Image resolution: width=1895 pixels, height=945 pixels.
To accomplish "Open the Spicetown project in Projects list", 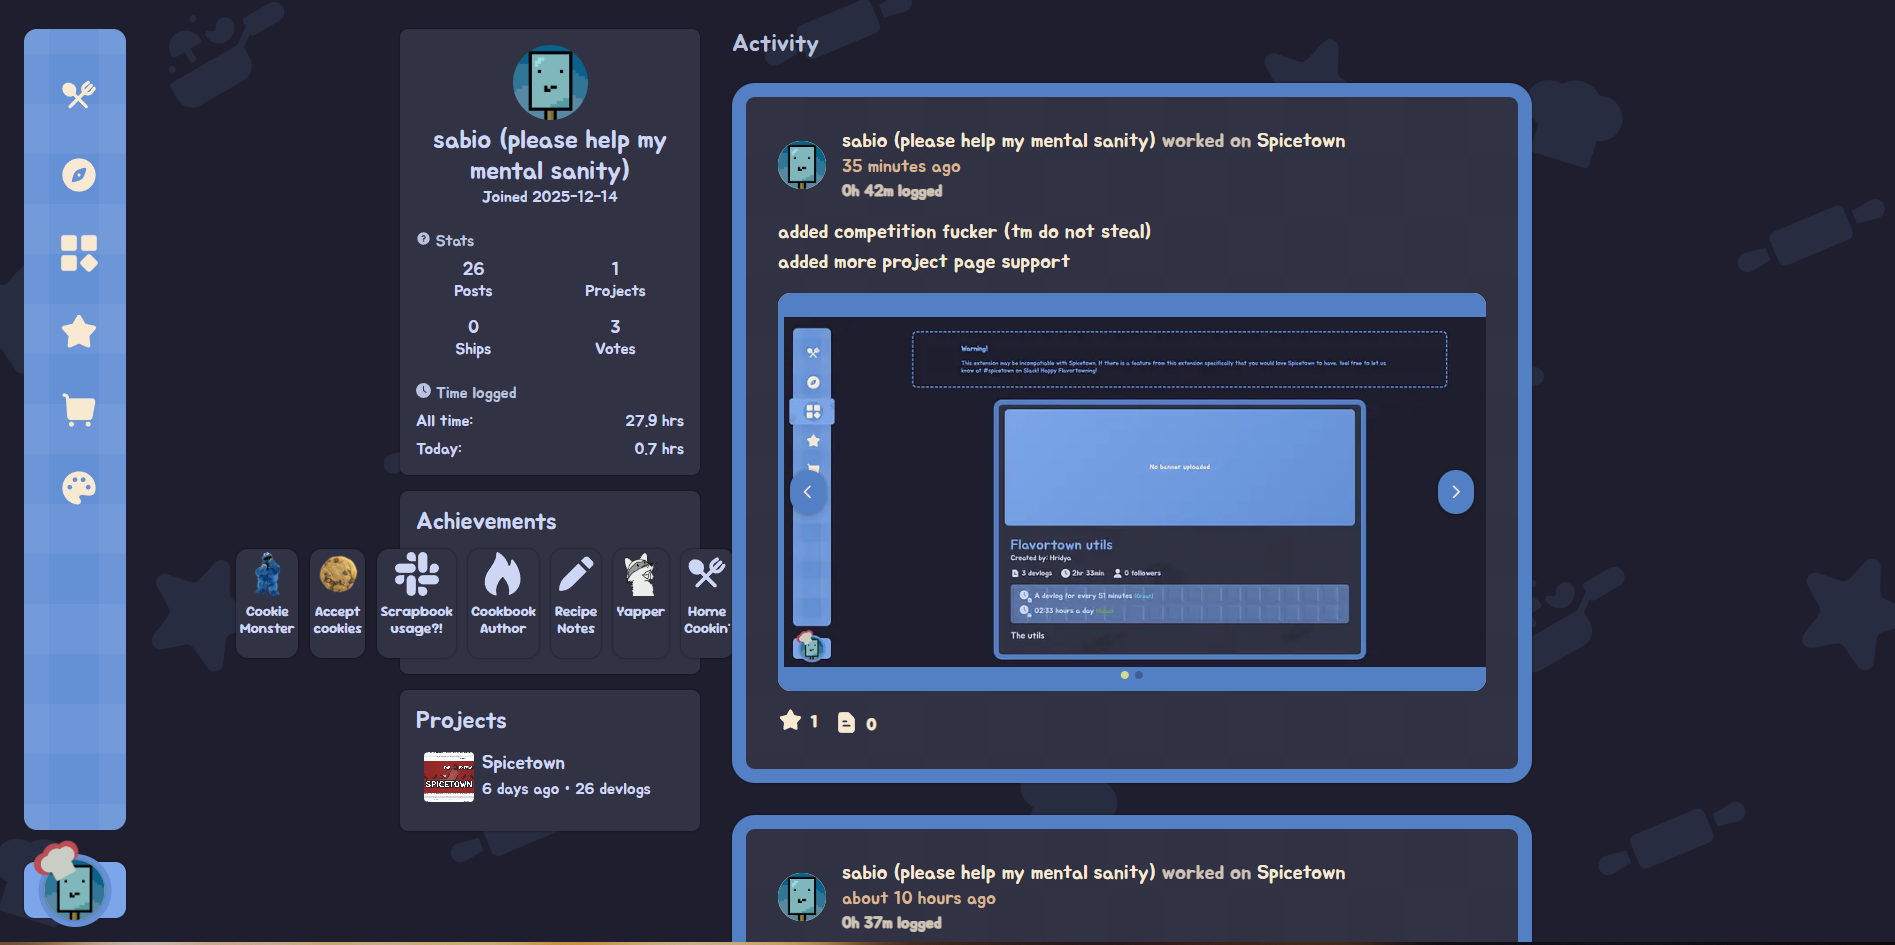I will (x=523, y=763).
